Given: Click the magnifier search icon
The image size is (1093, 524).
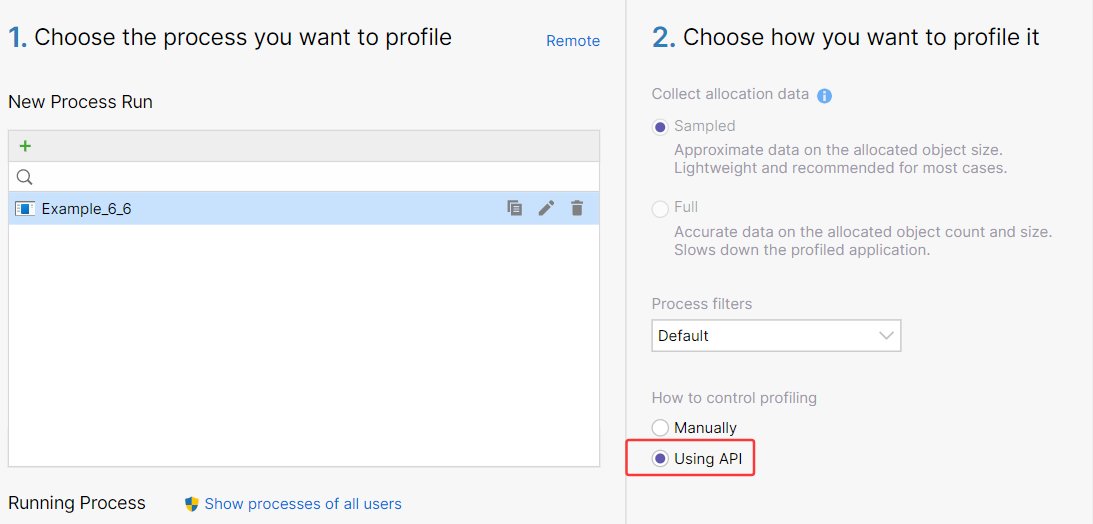Looking at the screenshot, I should click(x=25, y=177).
